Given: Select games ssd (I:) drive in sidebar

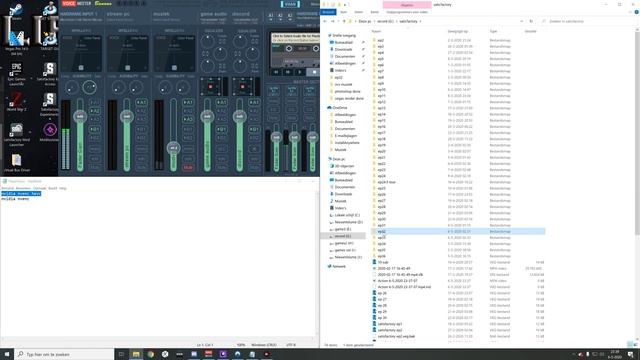Looking at the screenshot, I should pyautogui.click(x=345, y=250).
